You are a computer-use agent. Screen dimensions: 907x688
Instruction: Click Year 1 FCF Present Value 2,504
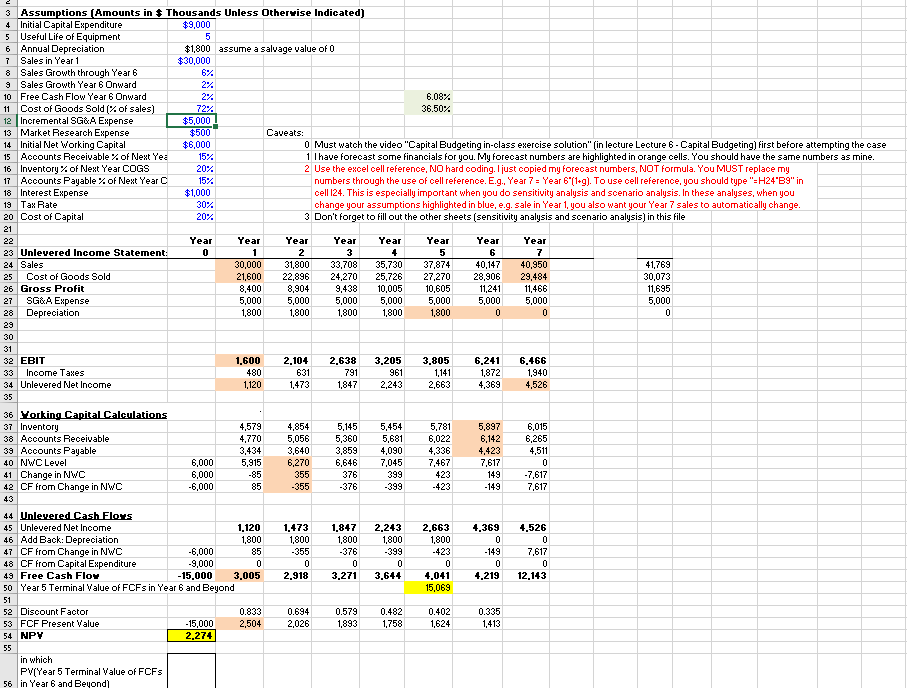click(x=239, y=624)
